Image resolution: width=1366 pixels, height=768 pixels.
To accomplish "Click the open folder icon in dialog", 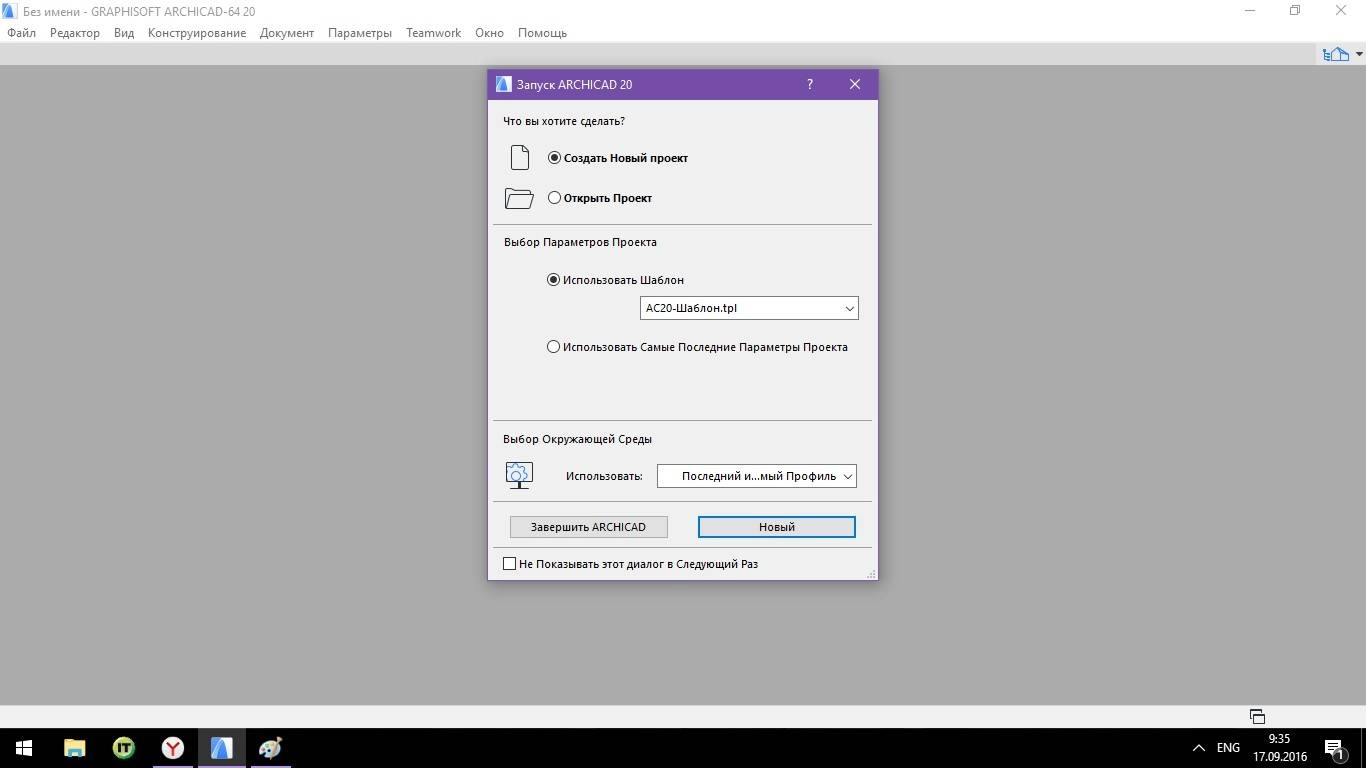I will tap(519, 198).
